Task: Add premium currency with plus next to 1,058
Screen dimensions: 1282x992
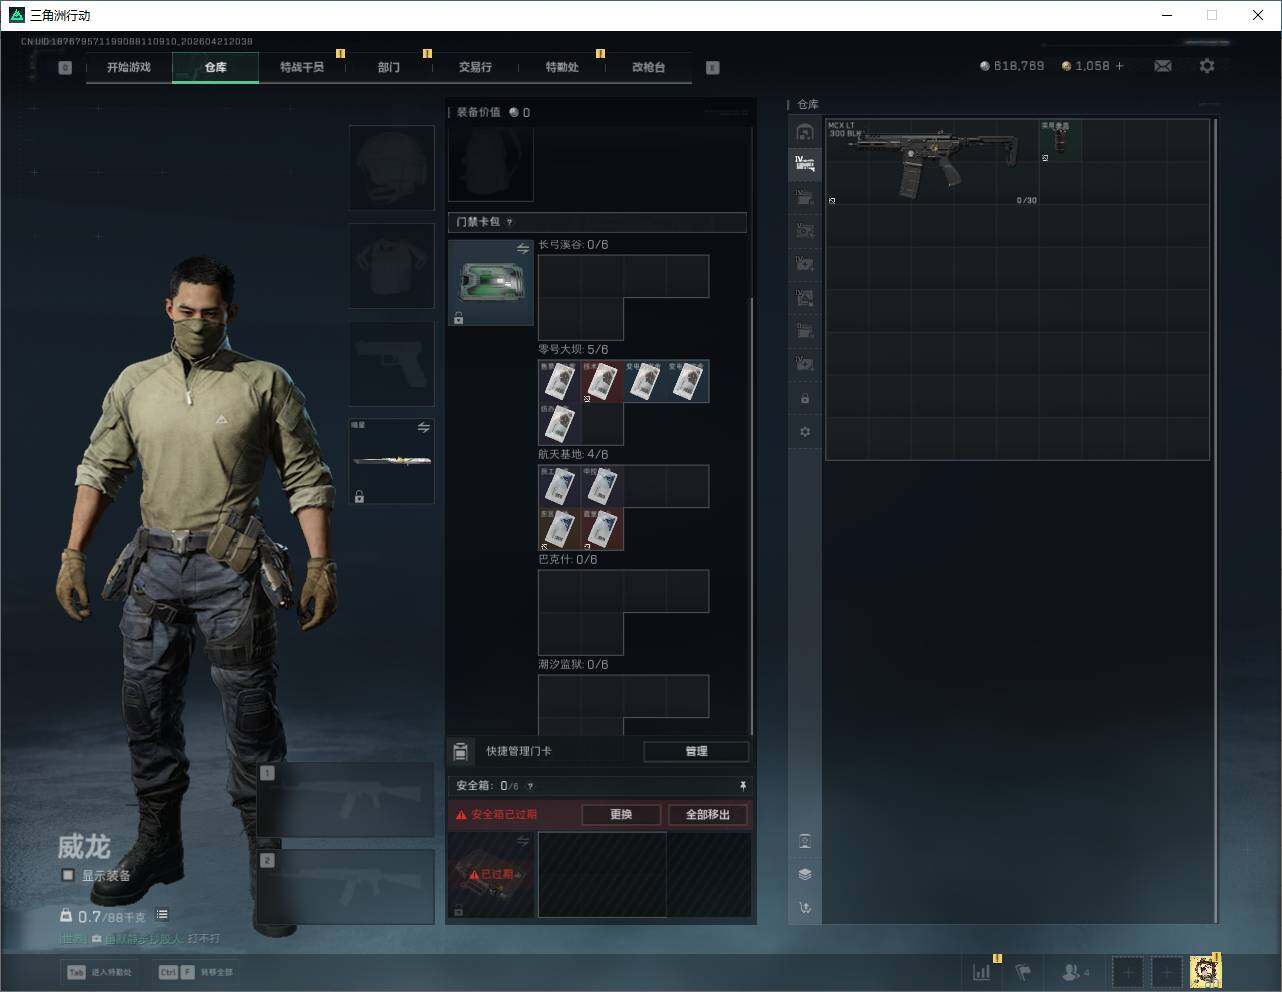Action: coord(1119,66)
